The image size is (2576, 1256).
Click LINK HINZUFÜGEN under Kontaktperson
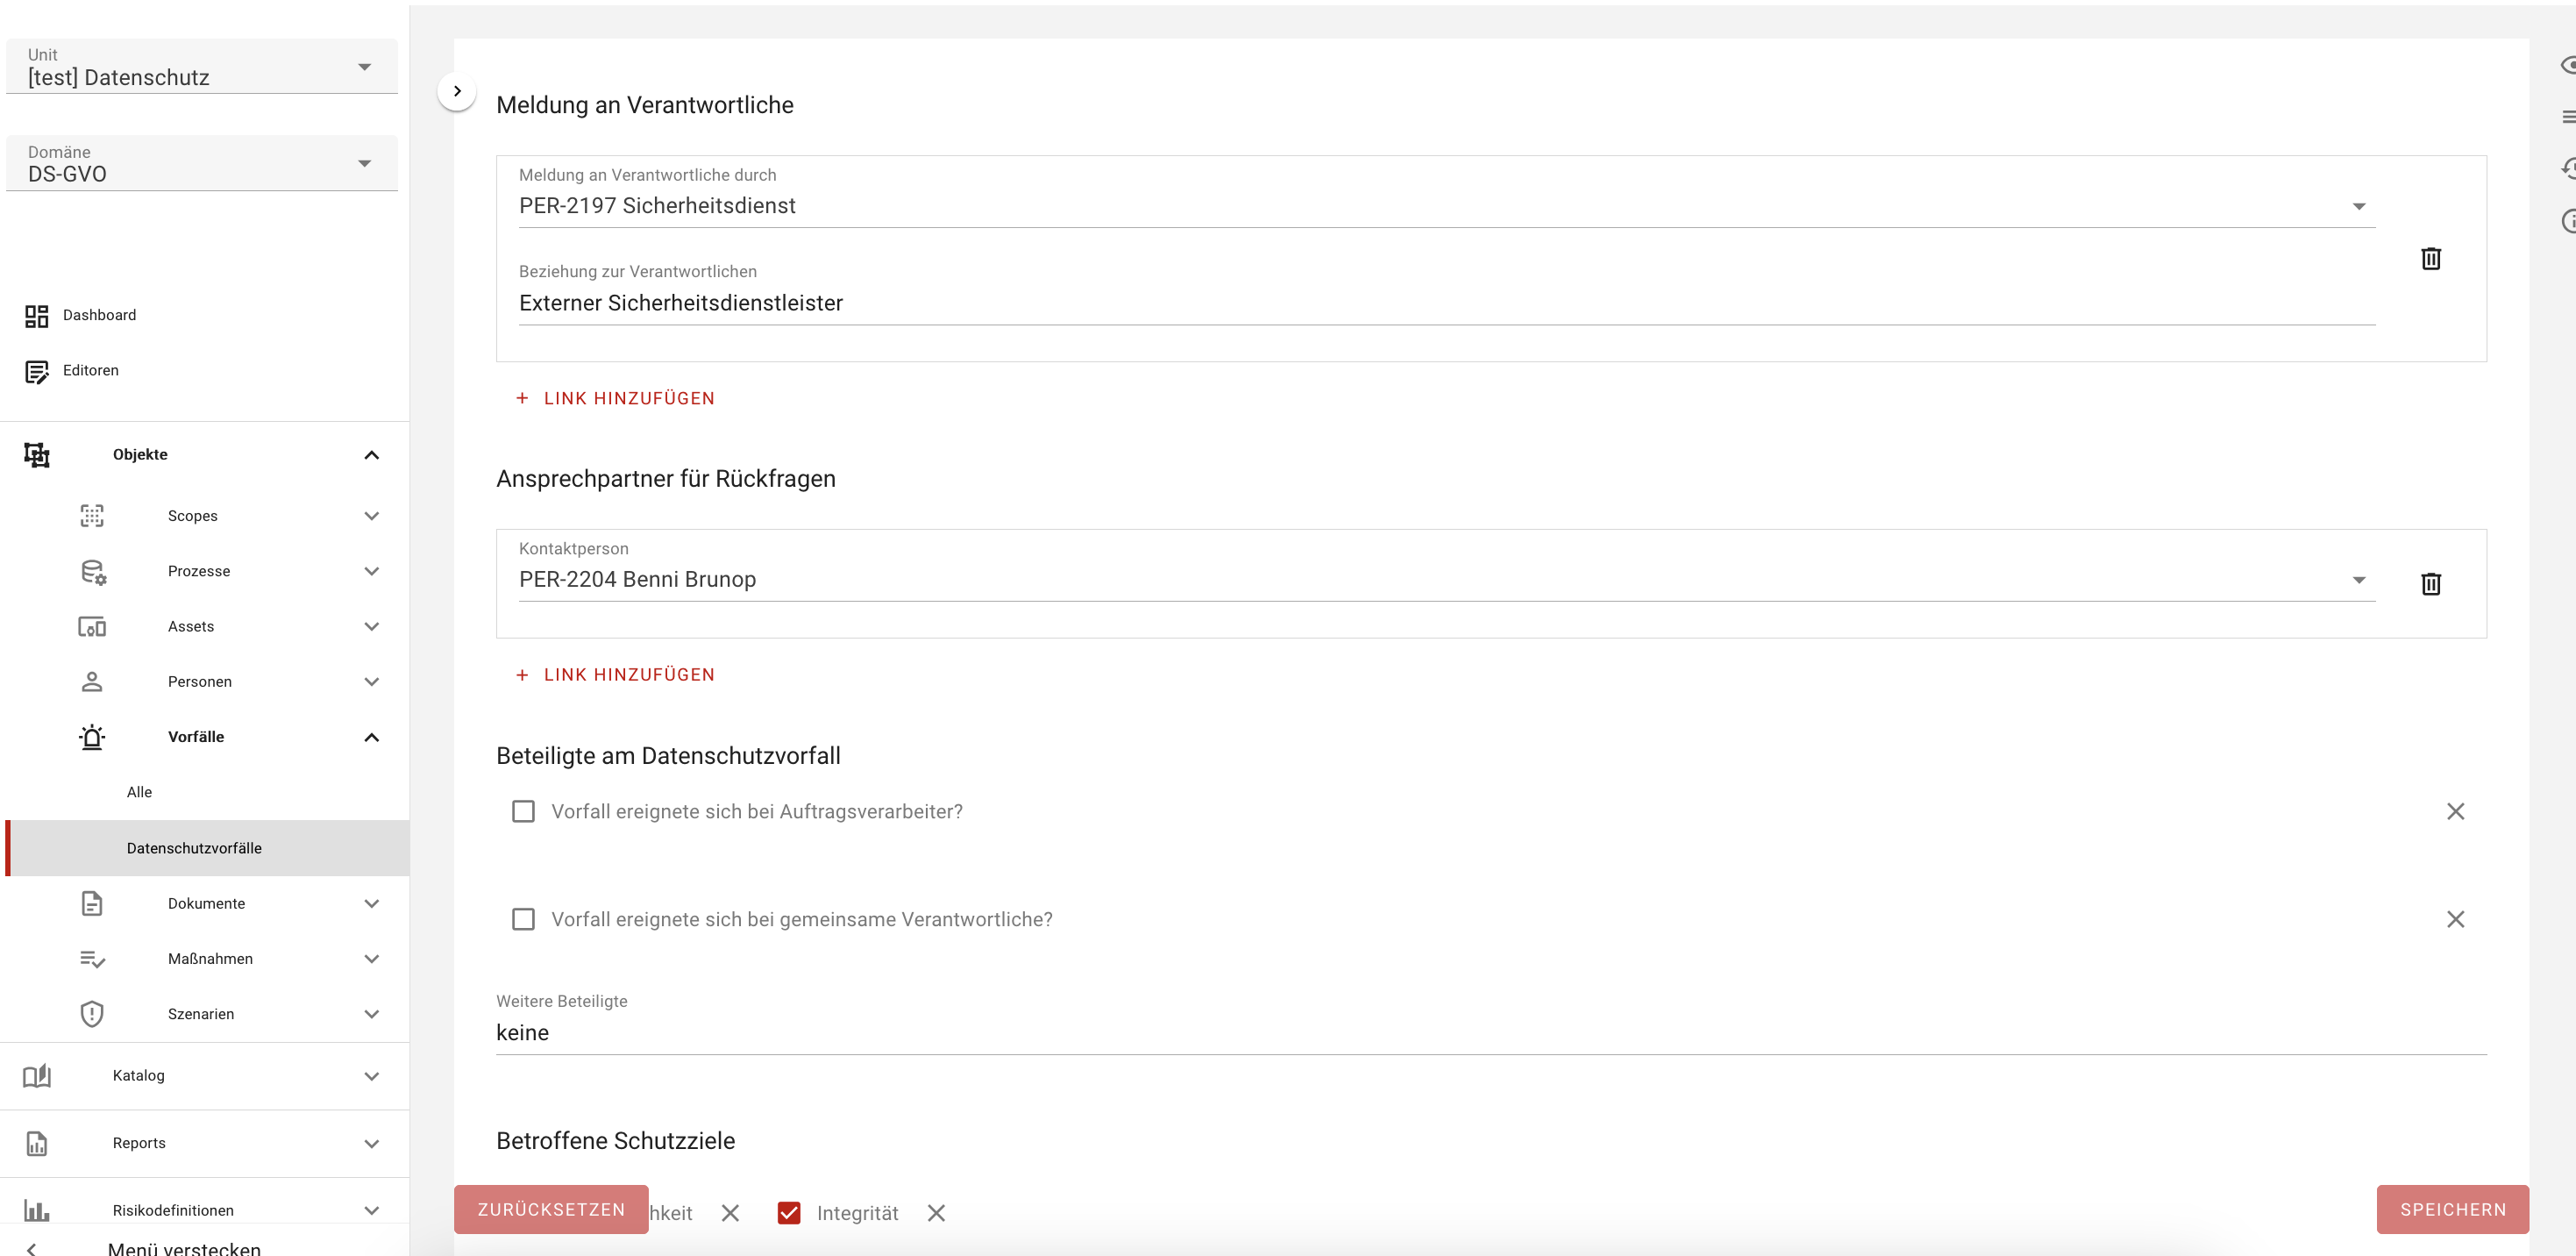coord(615,674)
